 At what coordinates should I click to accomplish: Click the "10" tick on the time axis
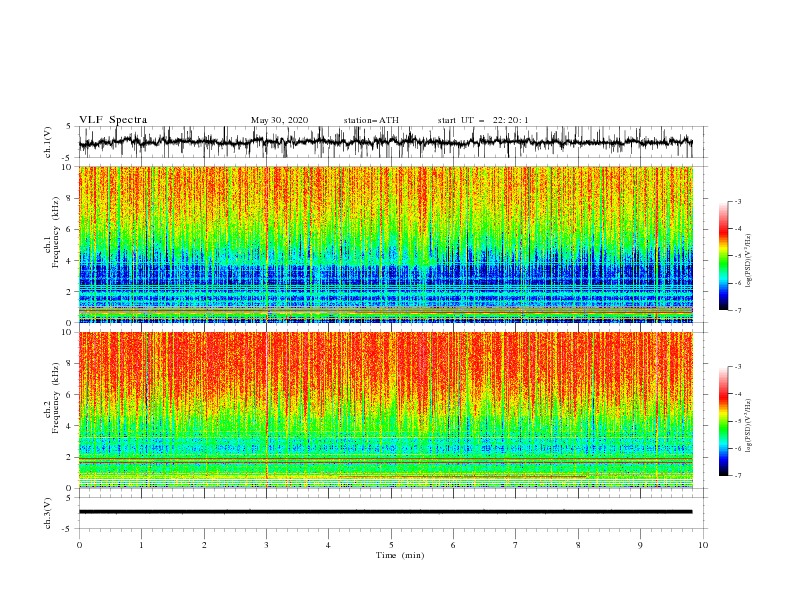703,545
